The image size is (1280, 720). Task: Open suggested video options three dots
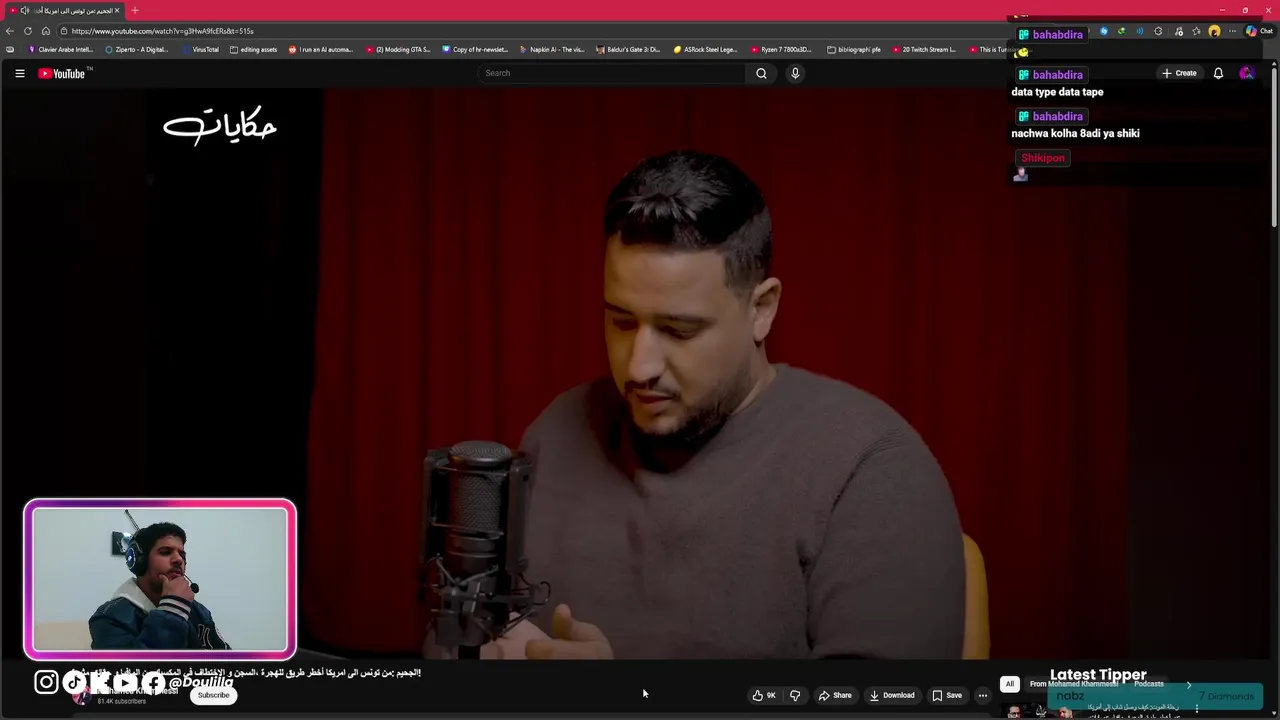click(1197, 709)
